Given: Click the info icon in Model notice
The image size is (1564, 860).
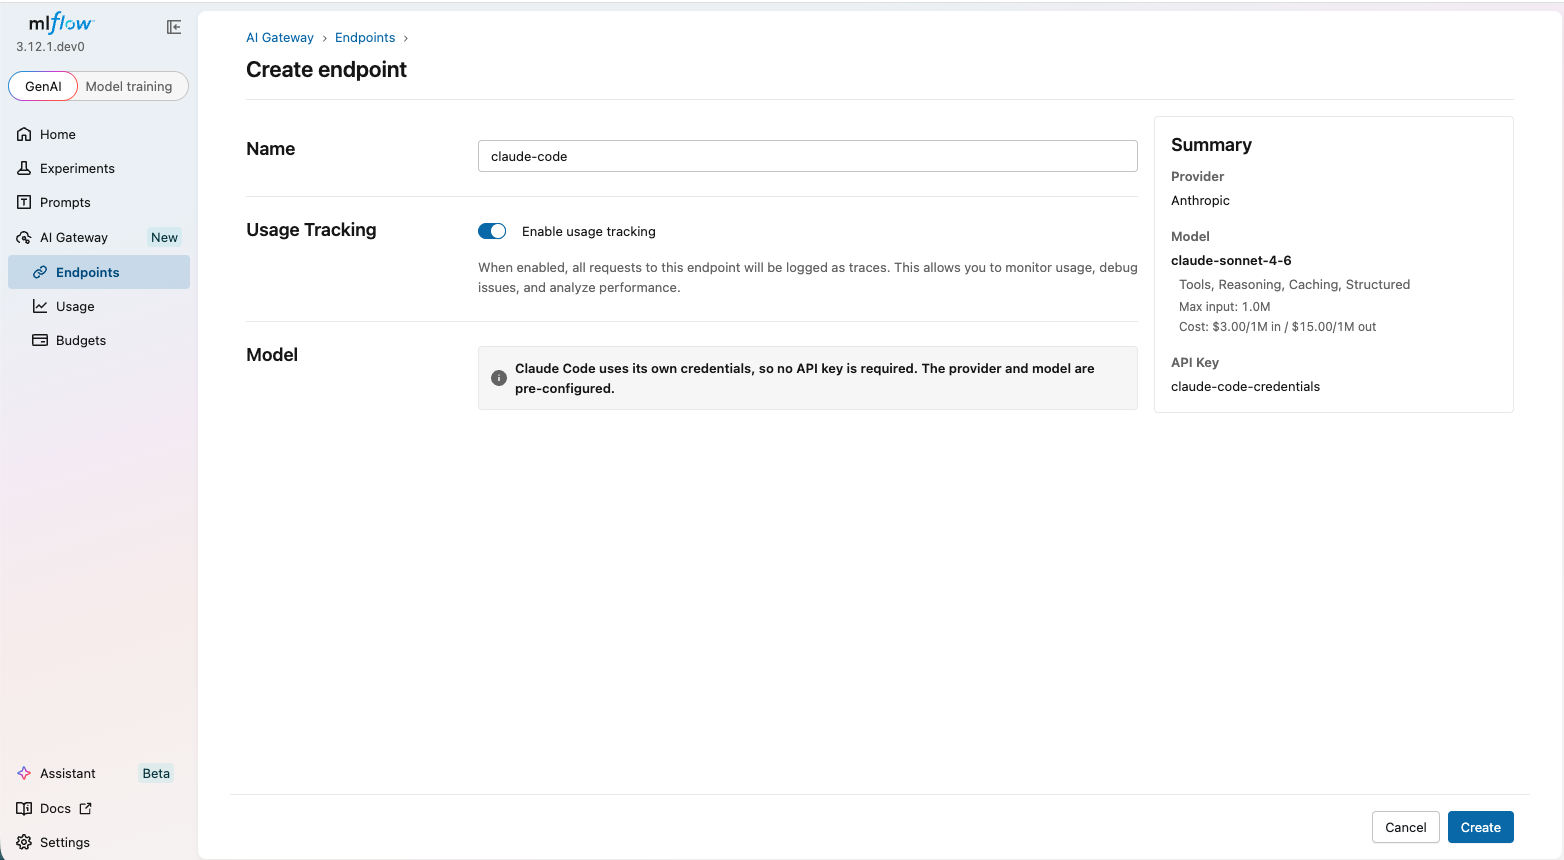Looking at the screenshot, I should point(499,378).
